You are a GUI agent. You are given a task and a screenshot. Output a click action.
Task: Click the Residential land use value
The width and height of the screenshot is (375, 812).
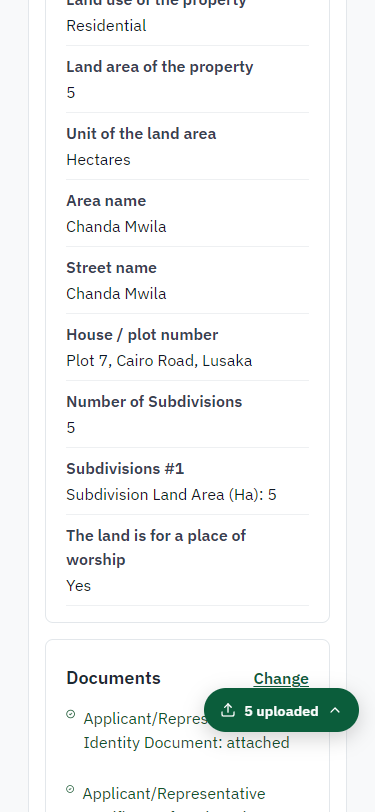click(x=106, y=25)
